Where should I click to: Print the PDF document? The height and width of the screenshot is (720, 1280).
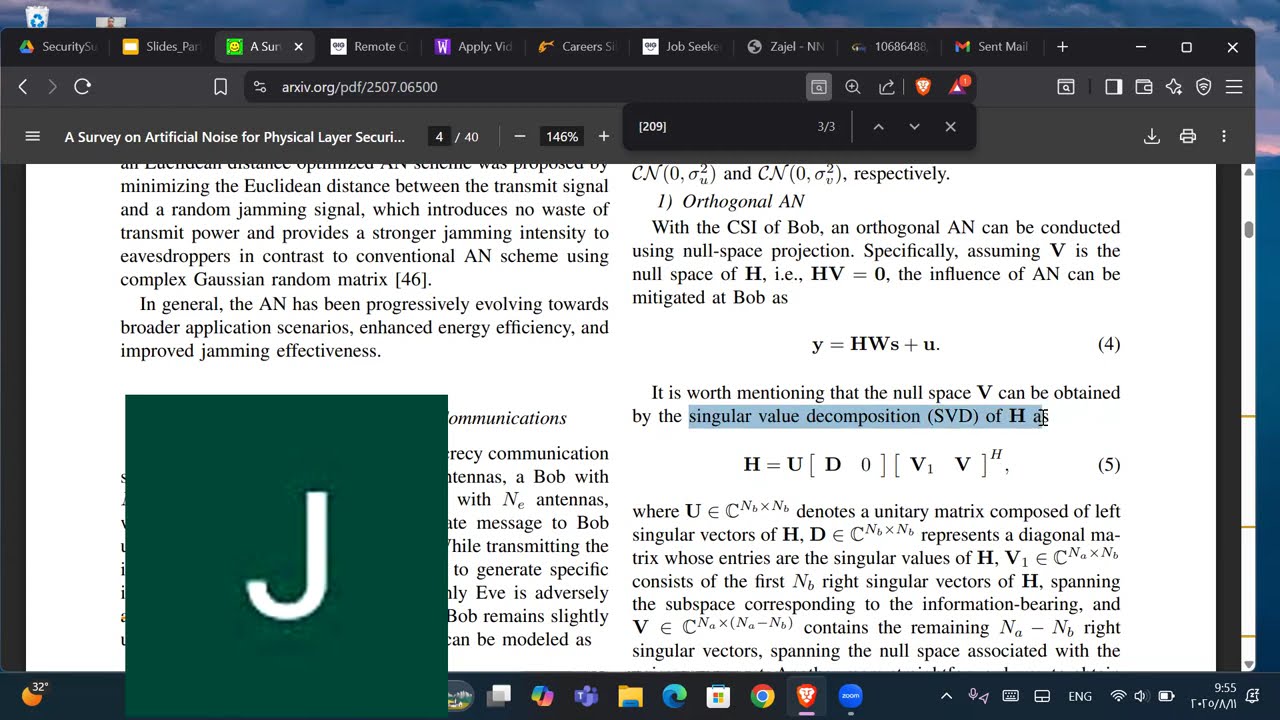(x=1188, y=136)
